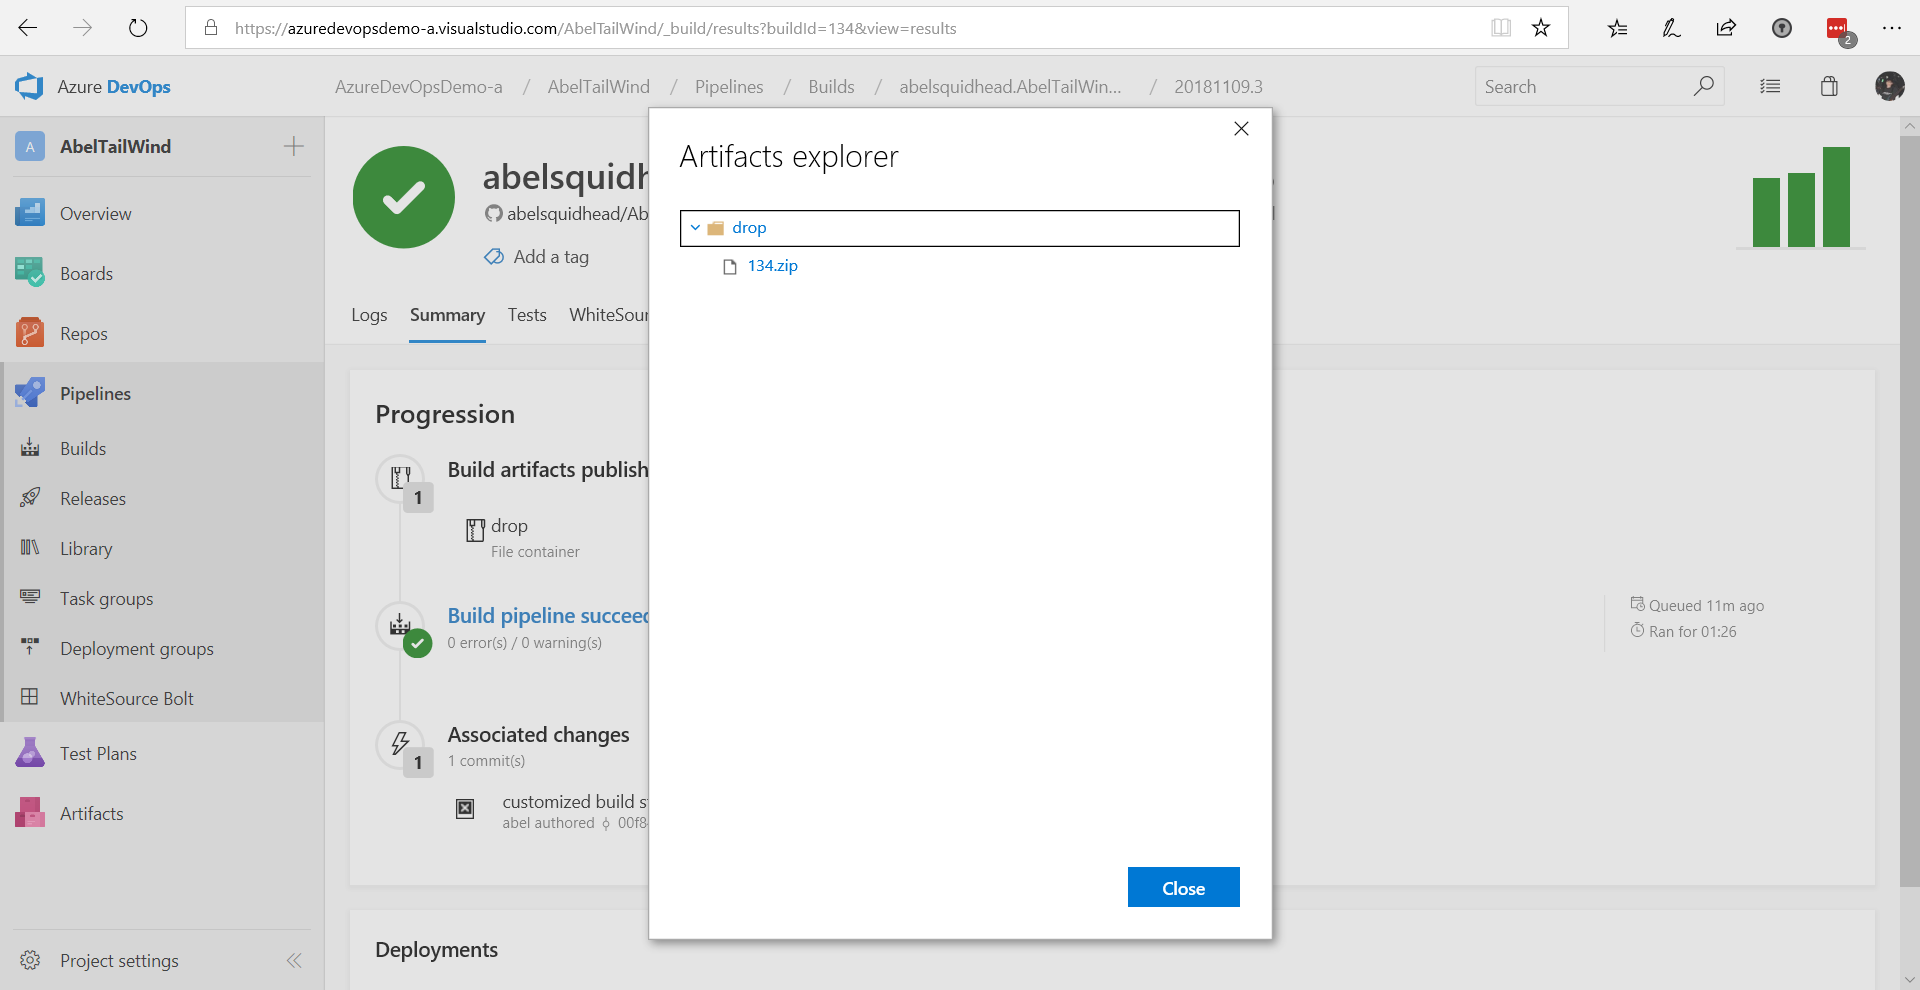
Task: Open Project settings gear
Action: pos(30,960)
